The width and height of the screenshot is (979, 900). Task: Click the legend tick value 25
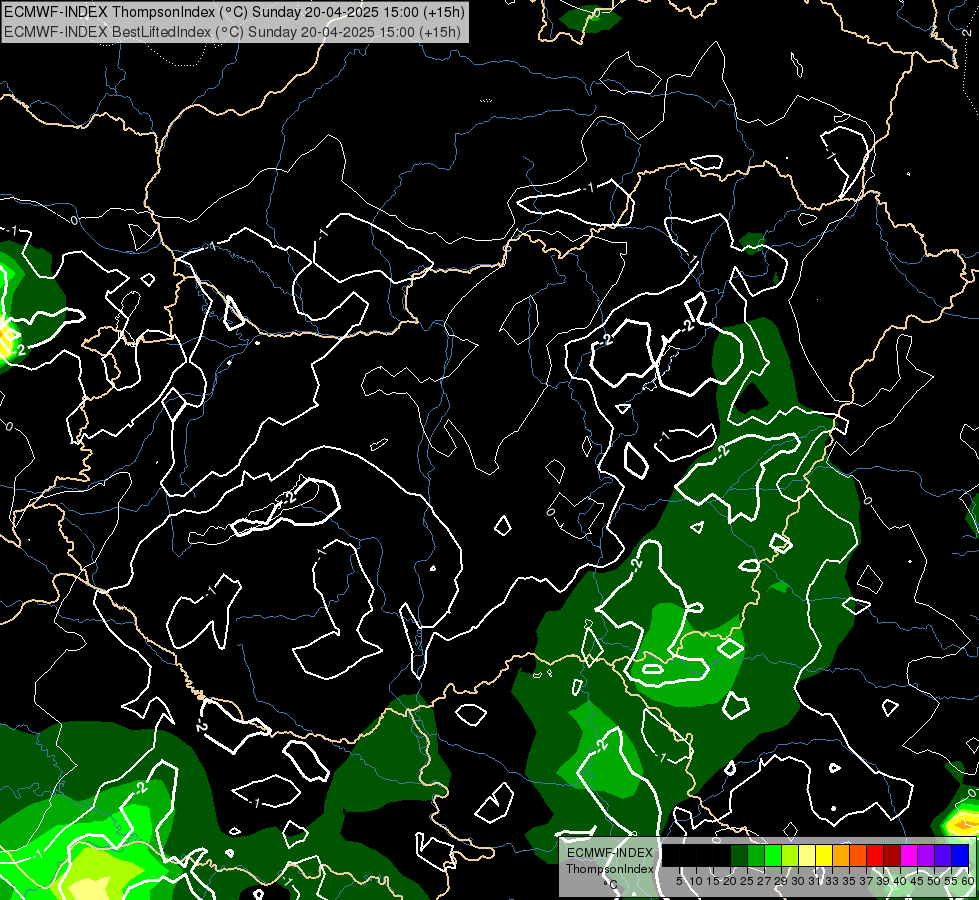[747, 881]
